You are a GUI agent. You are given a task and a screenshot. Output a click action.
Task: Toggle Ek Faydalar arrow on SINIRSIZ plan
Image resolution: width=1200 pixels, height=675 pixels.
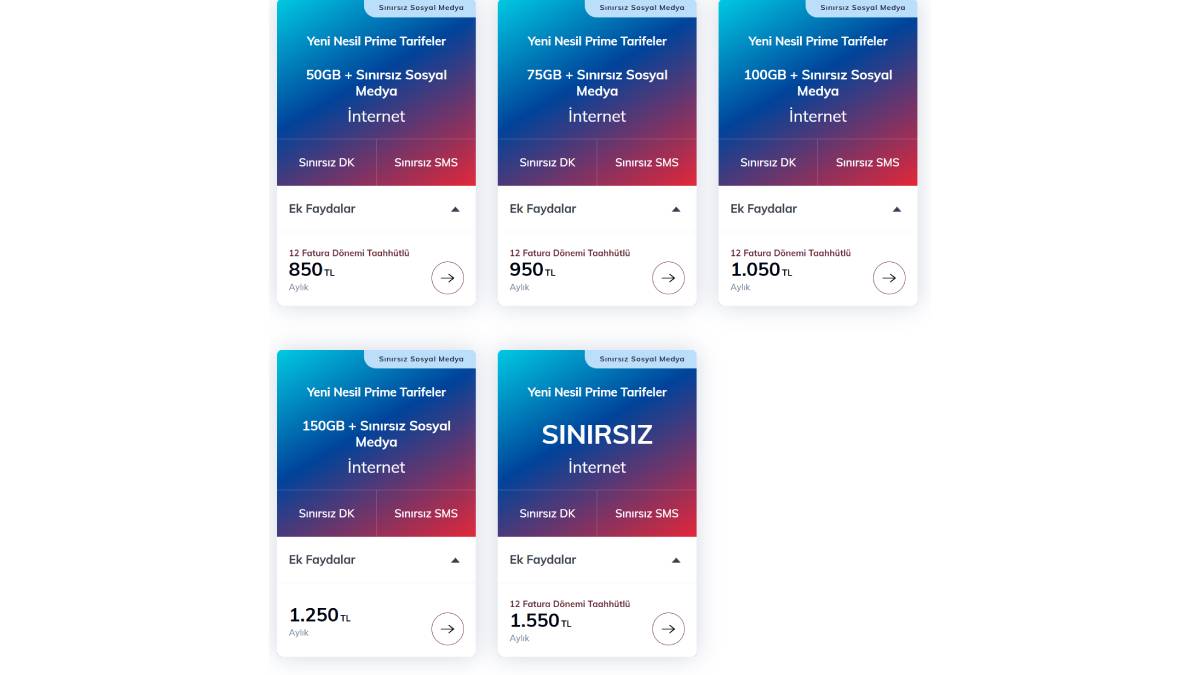point(676,560)
